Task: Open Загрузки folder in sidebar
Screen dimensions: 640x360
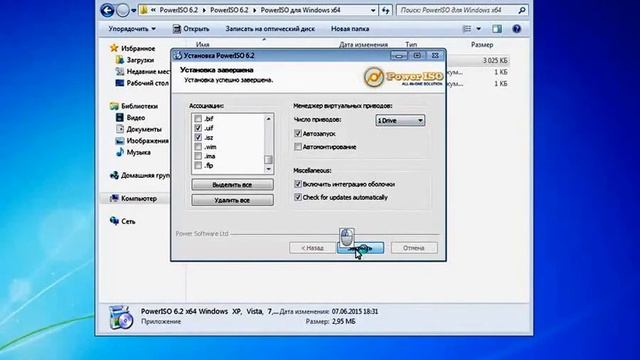Action: (135, 60)
